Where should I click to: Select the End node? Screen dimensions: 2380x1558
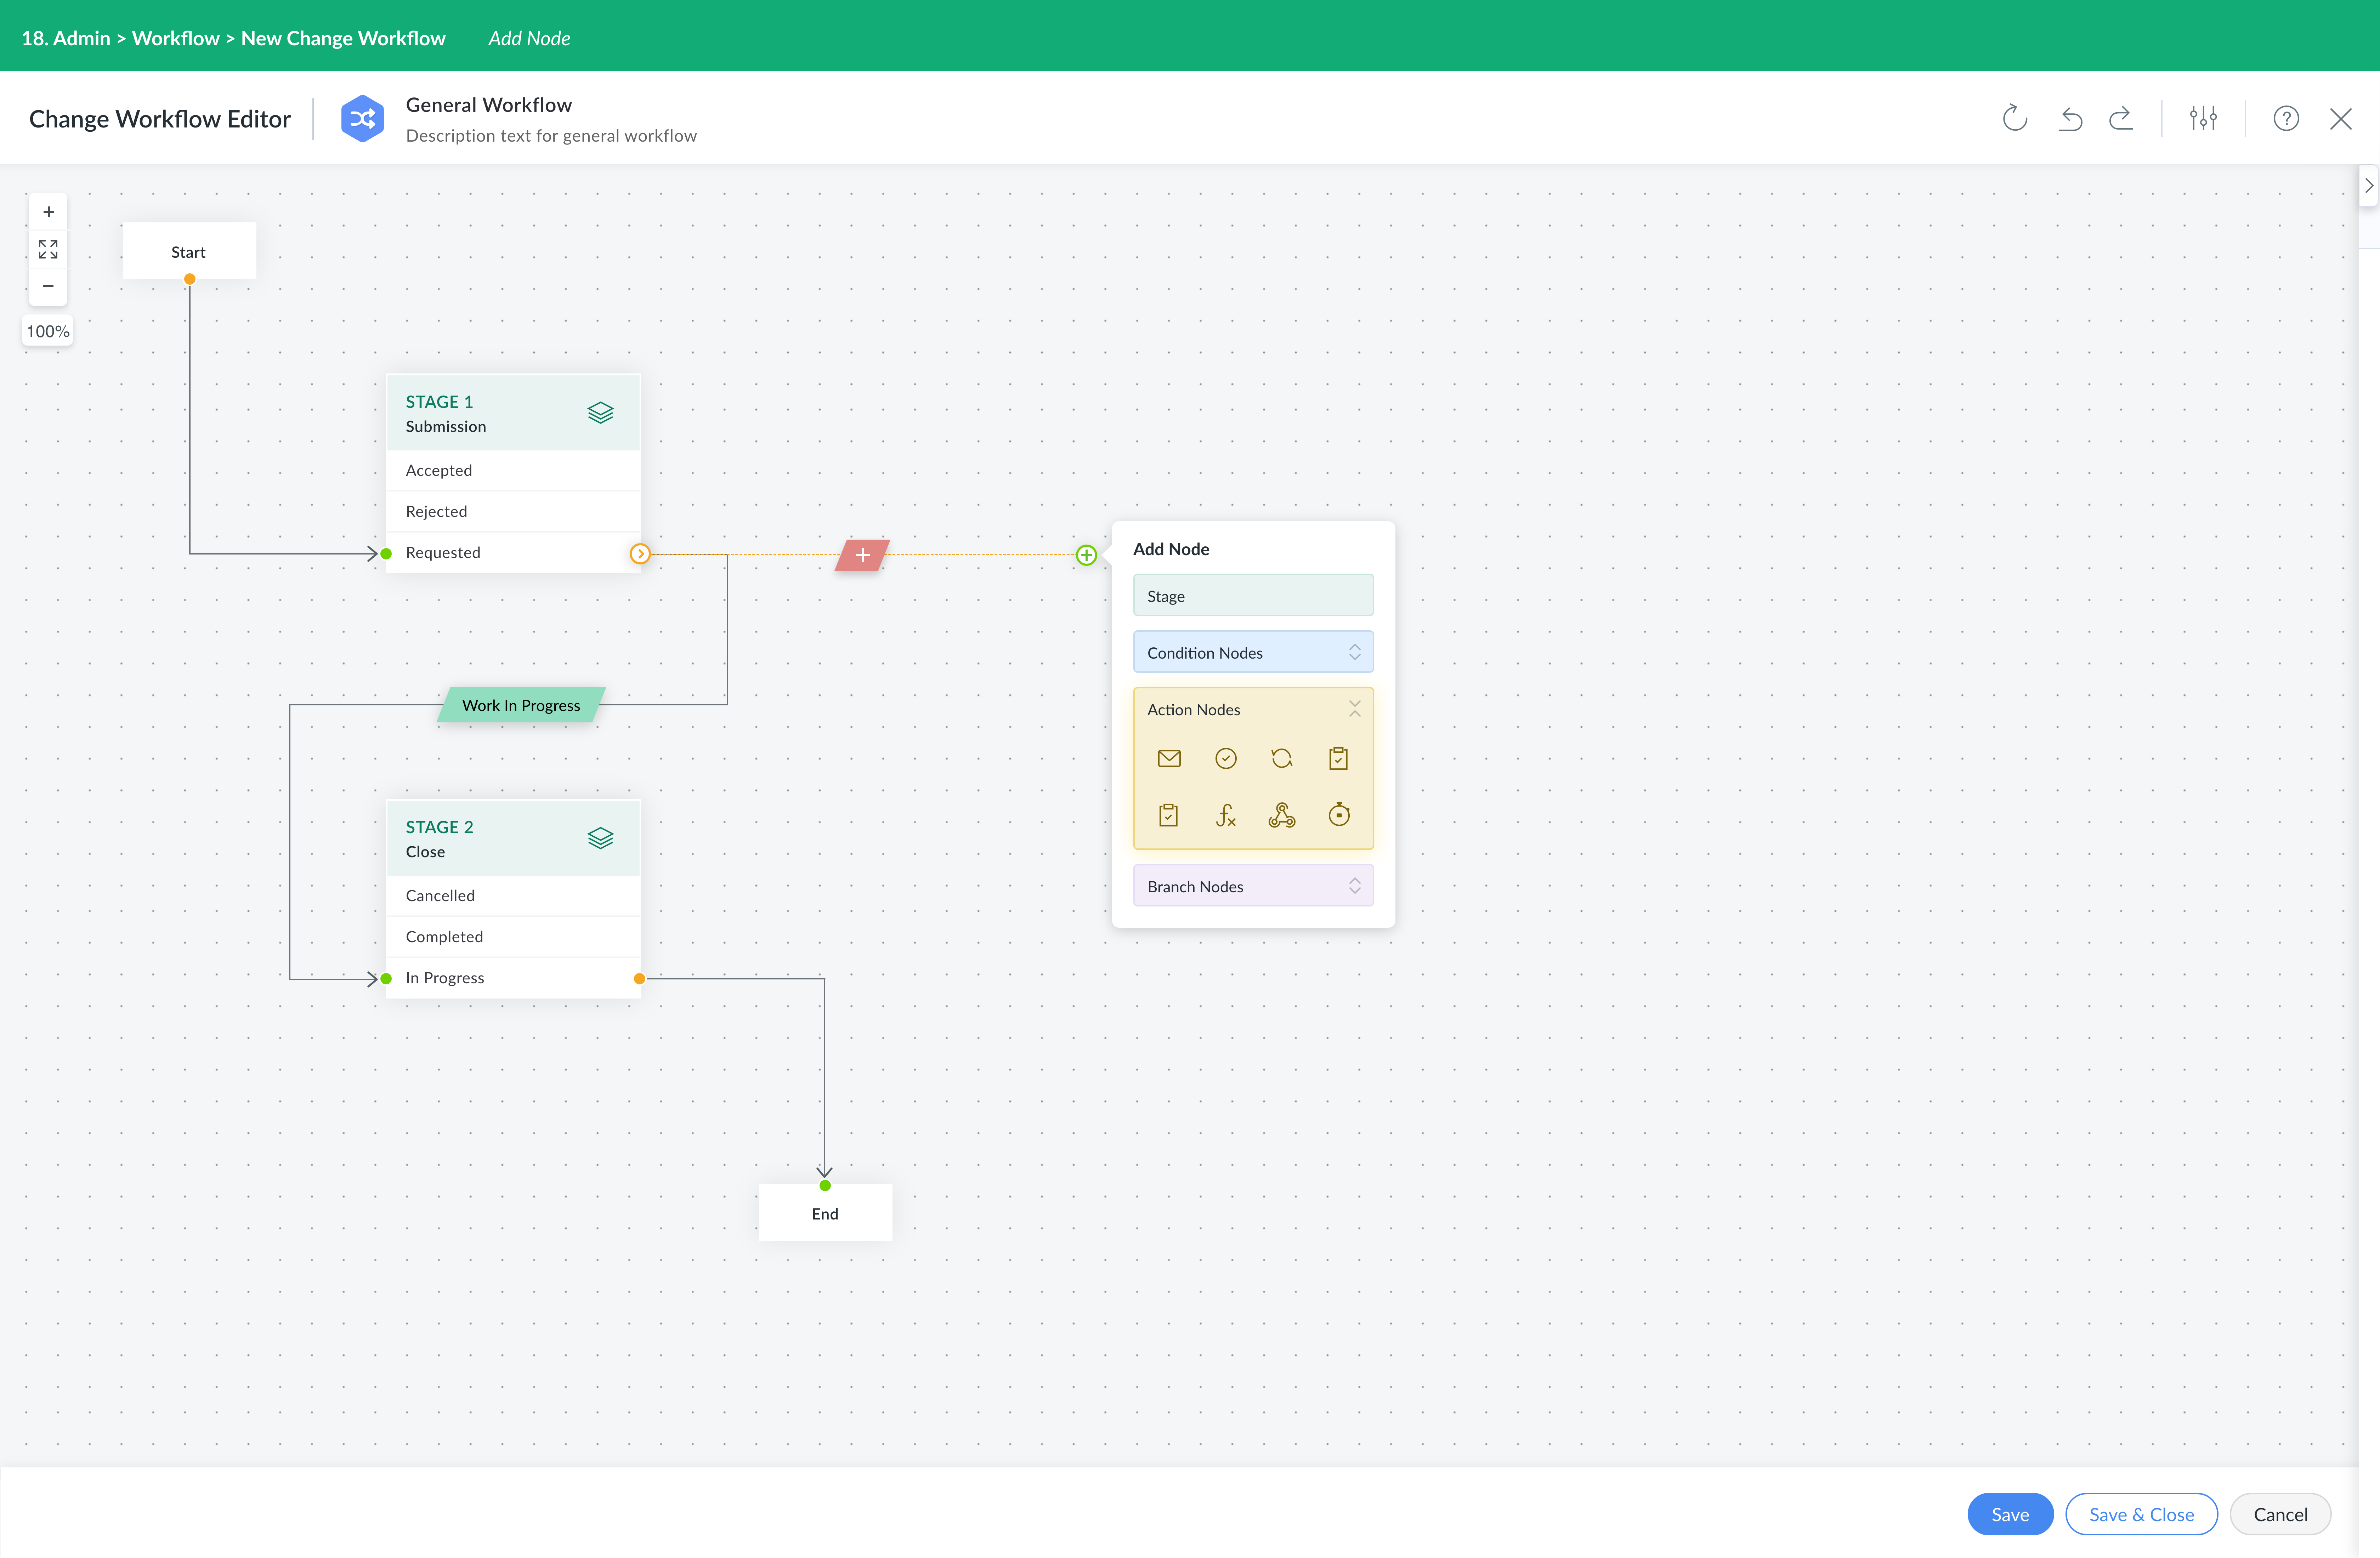coord(825,1213)
